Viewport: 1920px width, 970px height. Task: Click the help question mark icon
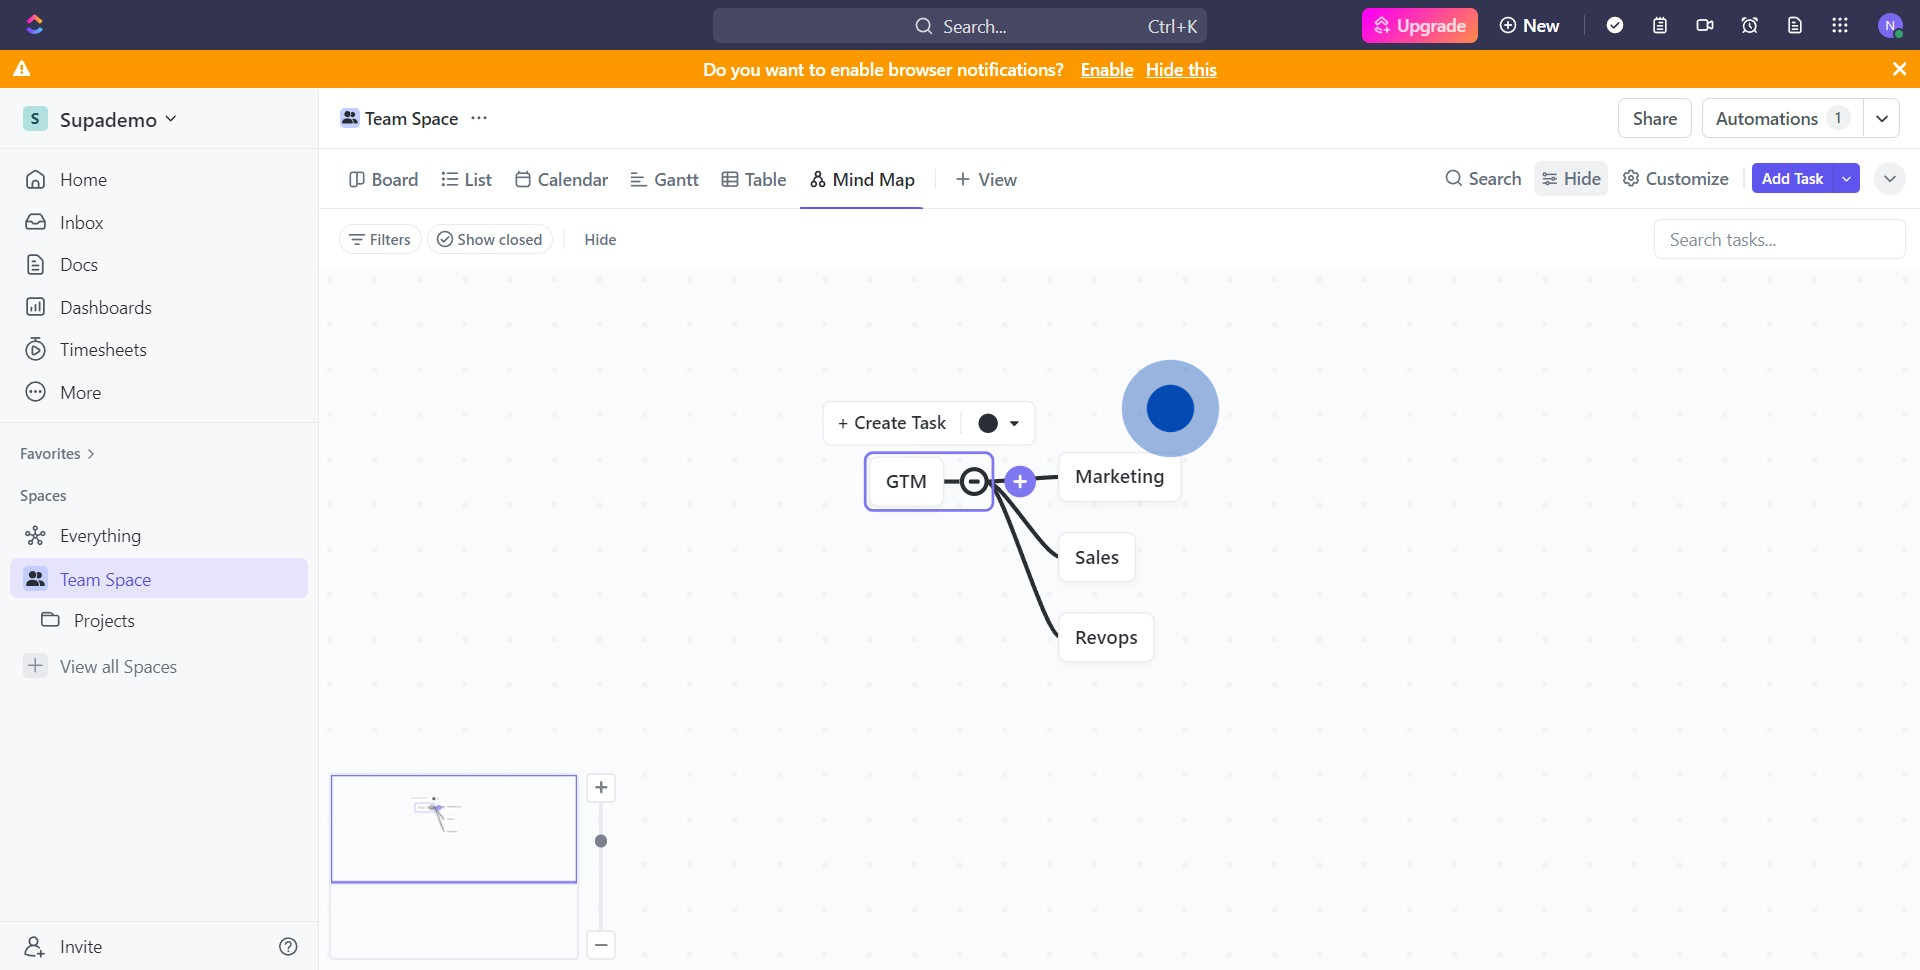click(x=288, y=947)
